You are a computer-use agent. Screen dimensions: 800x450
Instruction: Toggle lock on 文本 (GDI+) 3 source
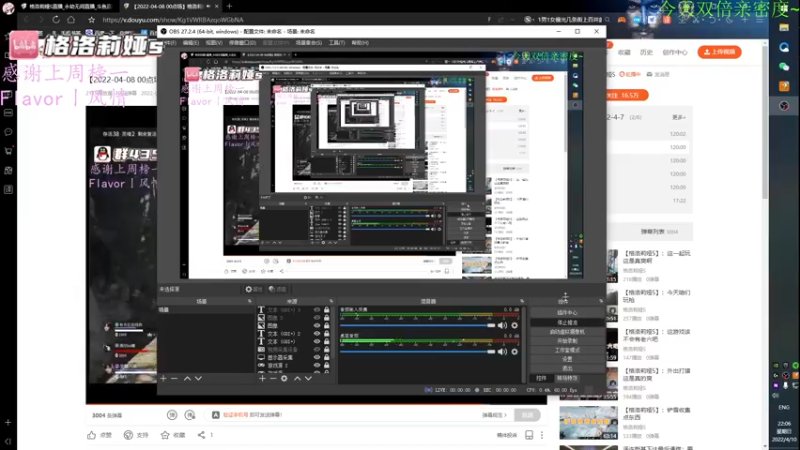click(x=327, y=310)
